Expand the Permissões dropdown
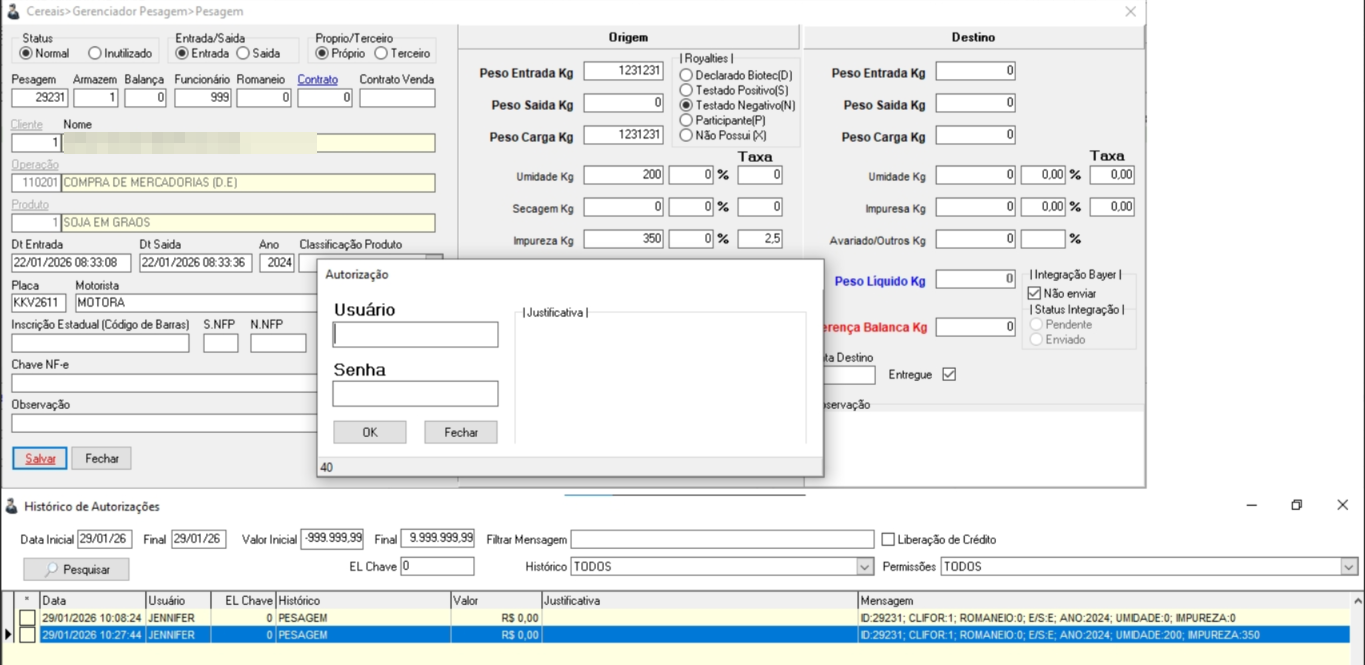 coord(1348,566)
